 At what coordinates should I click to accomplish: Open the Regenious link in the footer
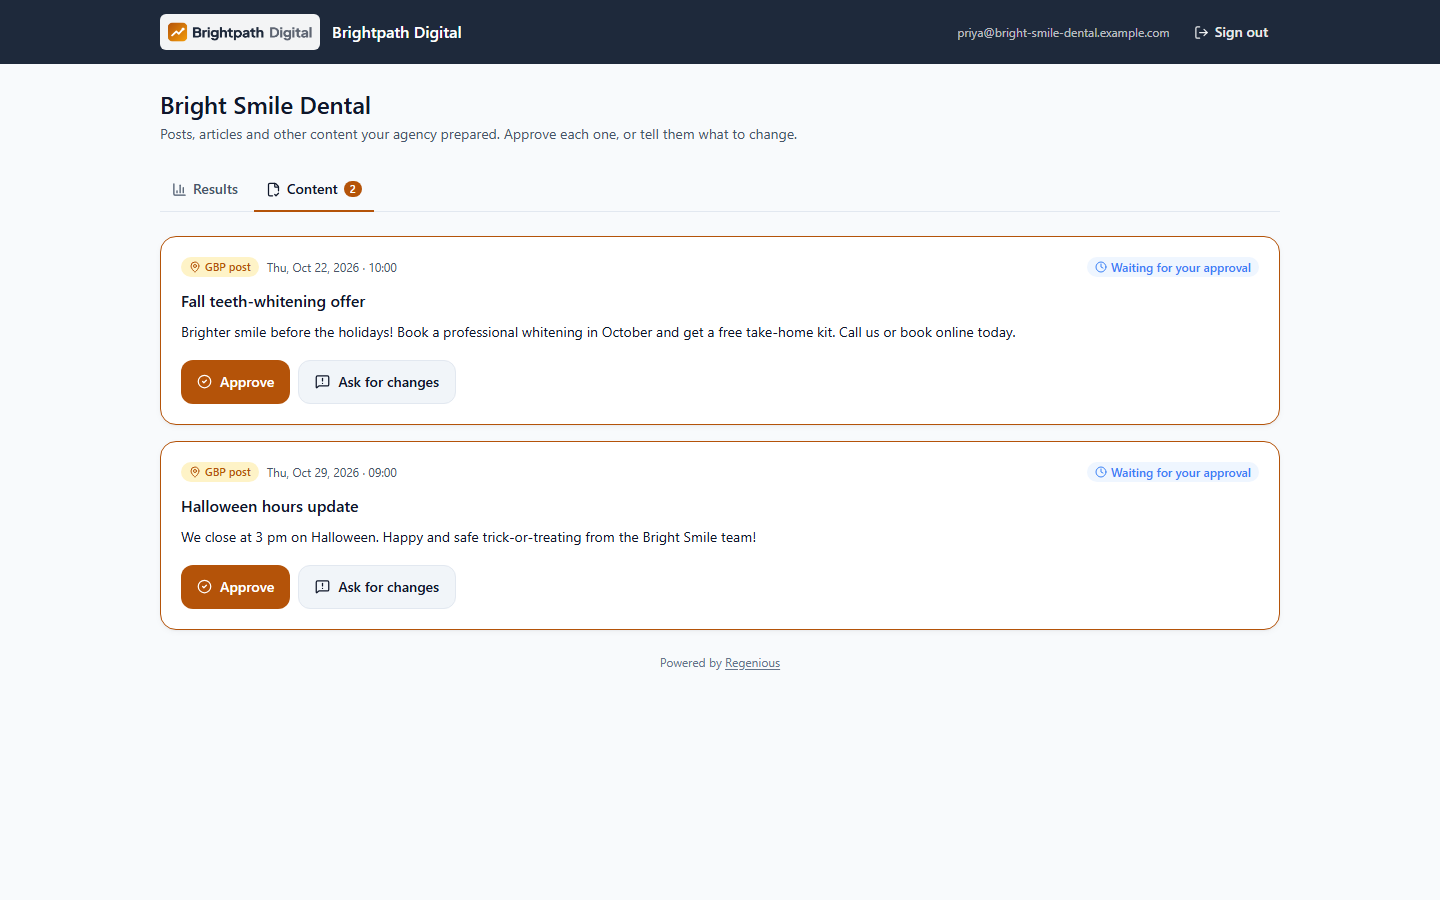[x=752, y=663]
